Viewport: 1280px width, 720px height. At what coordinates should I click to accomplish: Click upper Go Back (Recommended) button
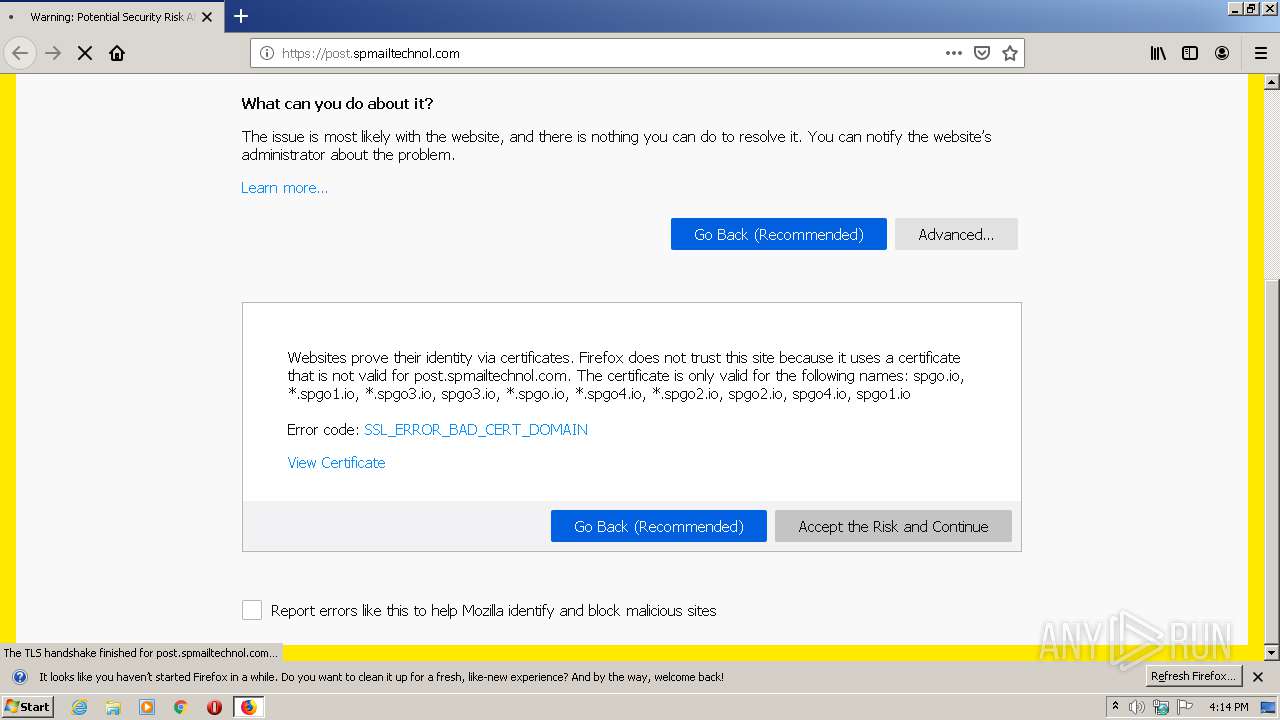[779, 234]
